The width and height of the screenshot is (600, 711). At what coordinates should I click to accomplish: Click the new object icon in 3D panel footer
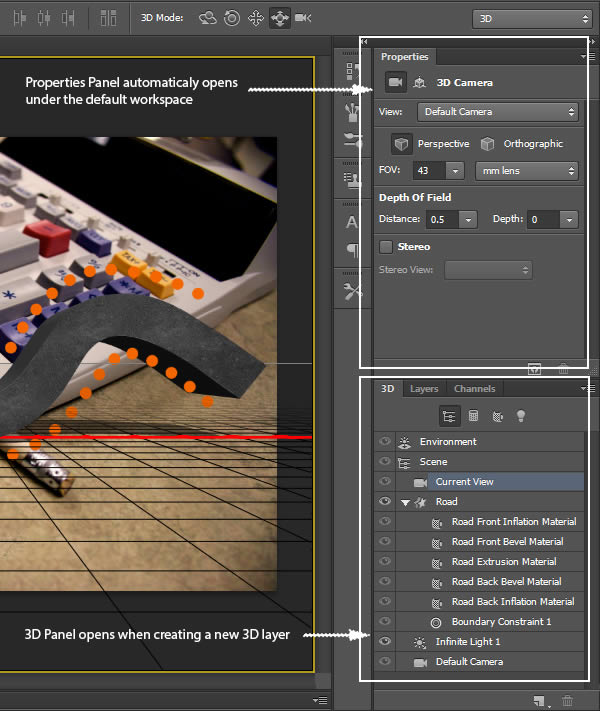point(539,701)
